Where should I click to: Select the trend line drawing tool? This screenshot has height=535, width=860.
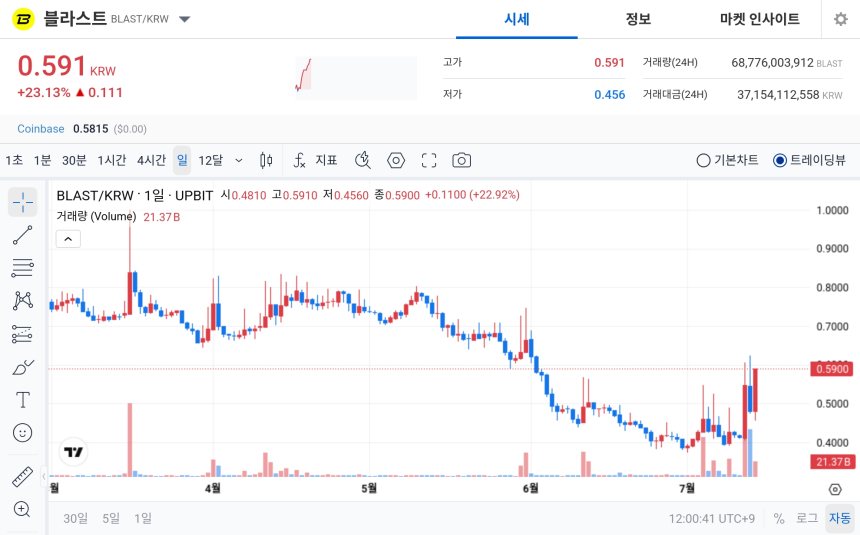point(22,235)
